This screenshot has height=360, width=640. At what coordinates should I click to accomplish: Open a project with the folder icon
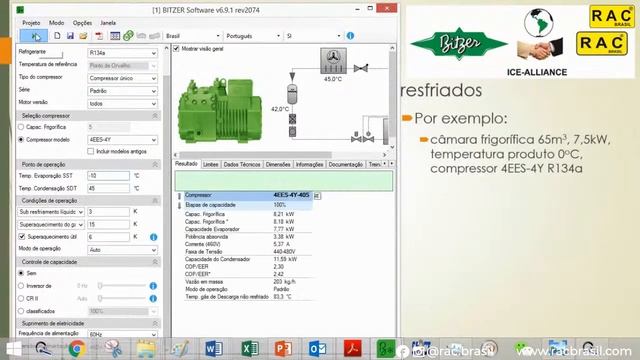84,36
